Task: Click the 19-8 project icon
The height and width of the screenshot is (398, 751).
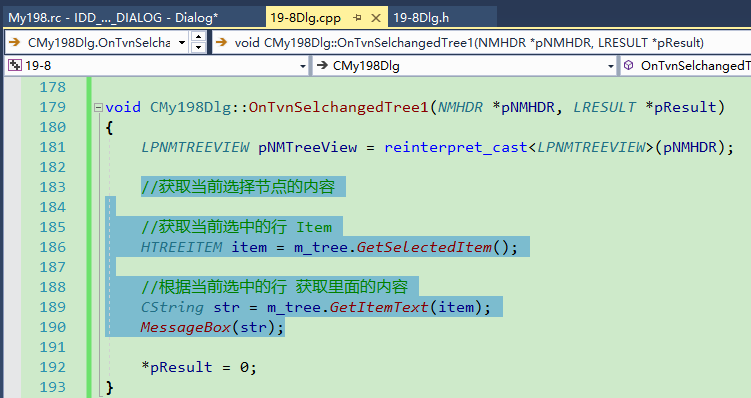Action: (x=15, y=66)
